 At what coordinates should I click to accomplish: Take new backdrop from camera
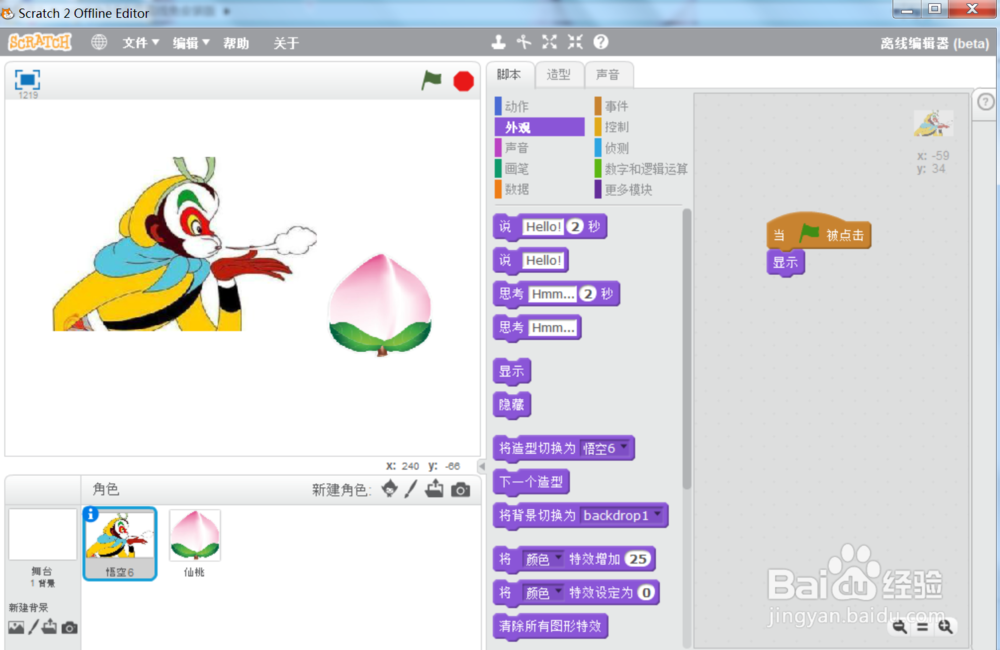pos(70,628)
